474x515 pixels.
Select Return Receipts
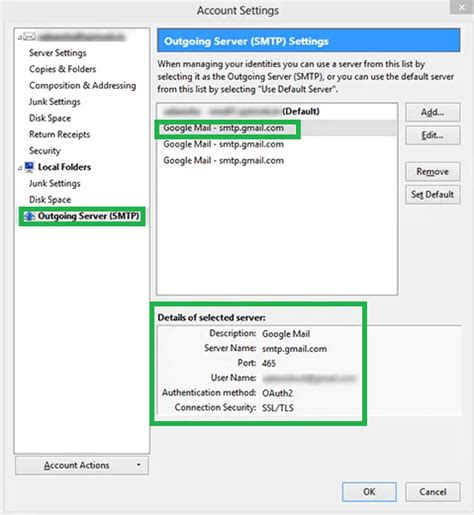[60, 134]
